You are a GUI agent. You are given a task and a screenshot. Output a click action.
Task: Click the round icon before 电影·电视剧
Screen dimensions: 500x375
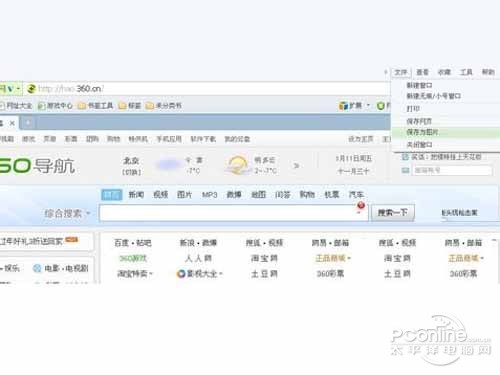tap(37, 268)
